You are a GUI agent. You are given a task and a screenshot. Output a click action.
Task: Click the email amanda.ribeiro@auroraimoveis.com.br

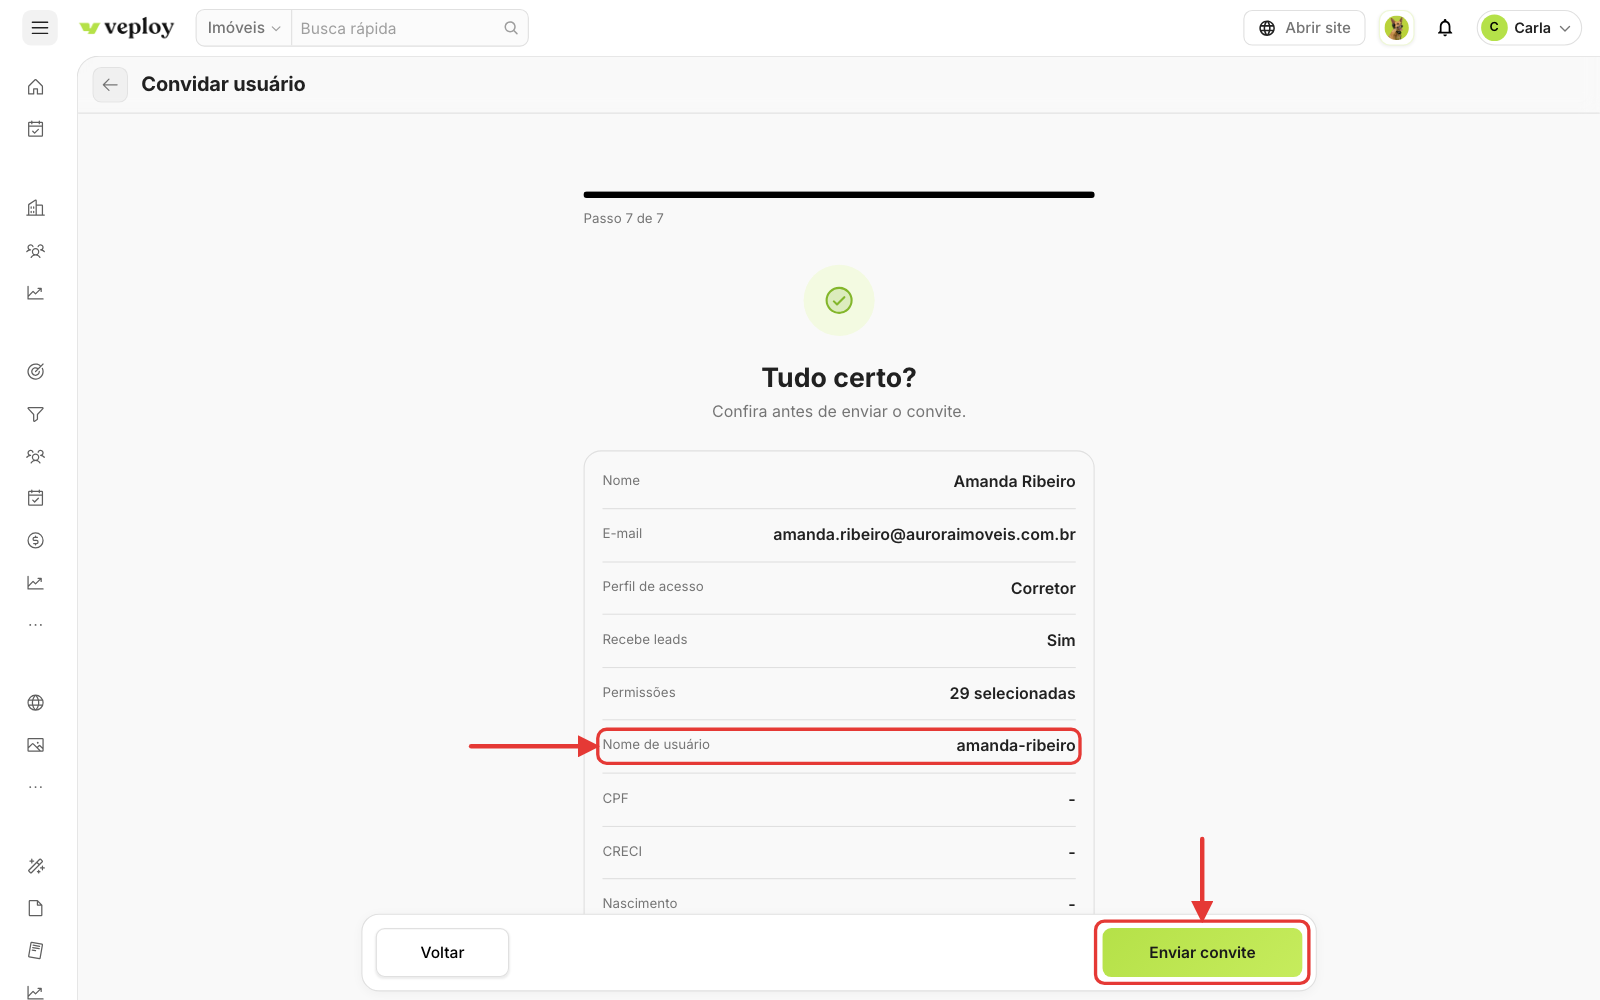(924, 535)
